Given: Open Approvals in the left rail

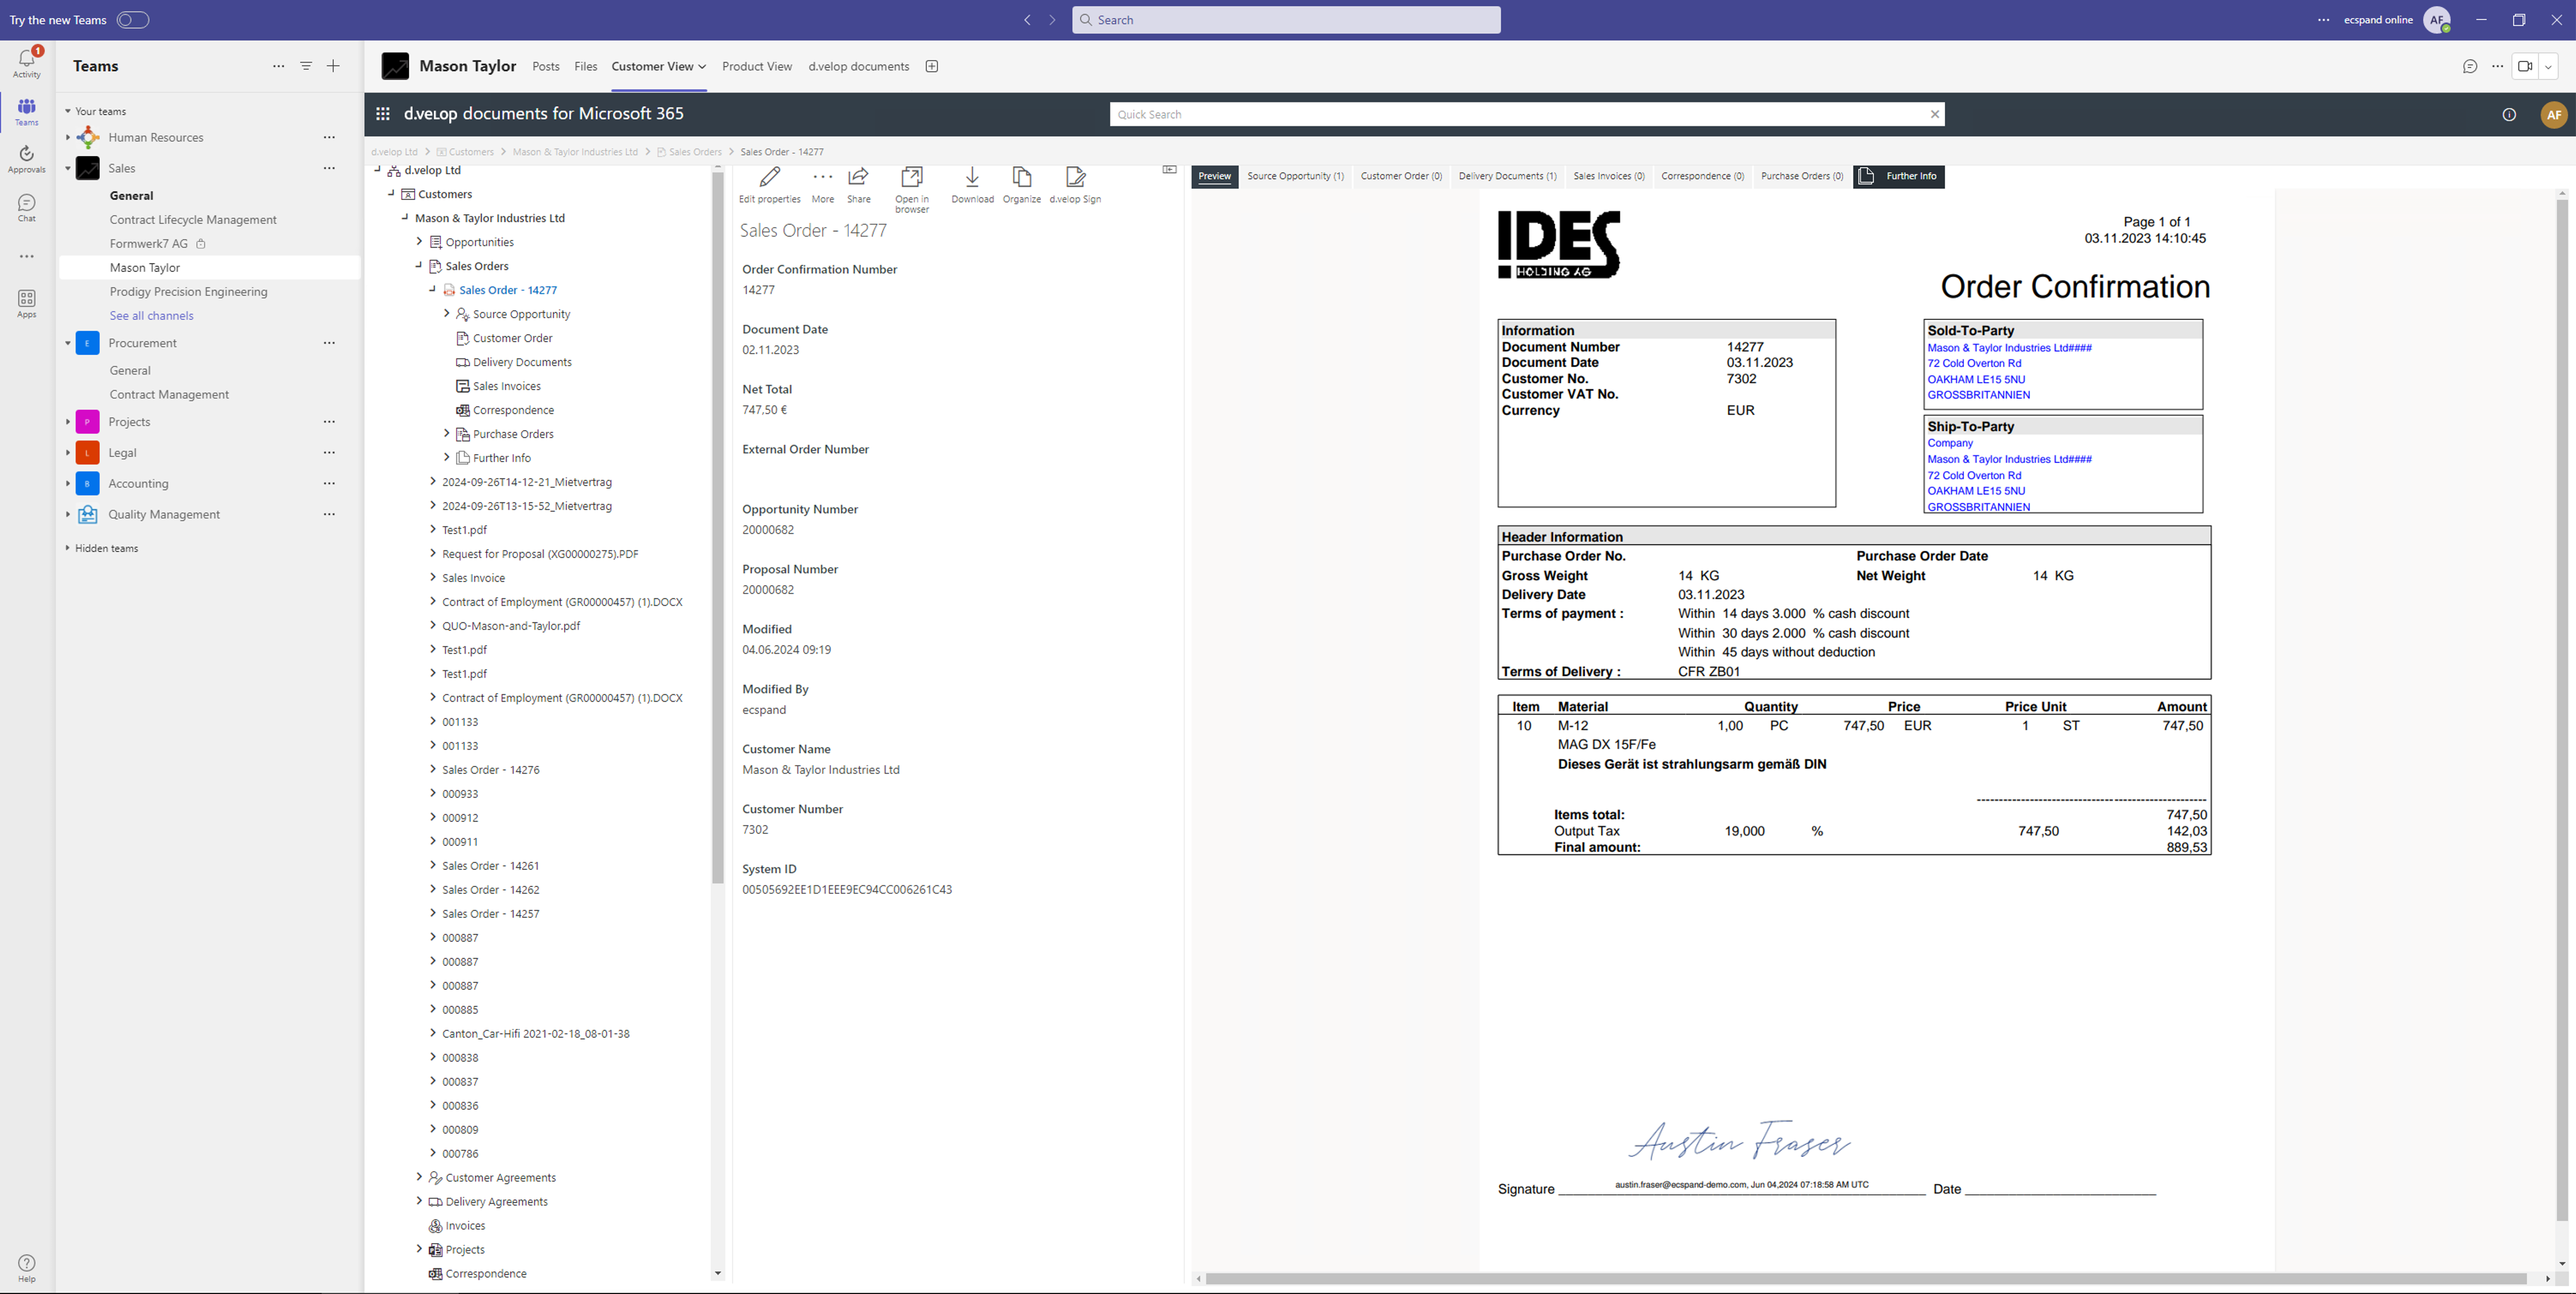Looking at the screenshot, I should (27, 158).
